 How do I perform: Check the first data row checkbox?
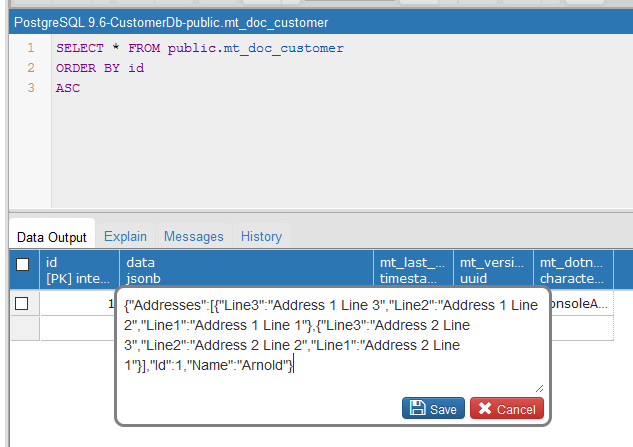pos(22,303)
